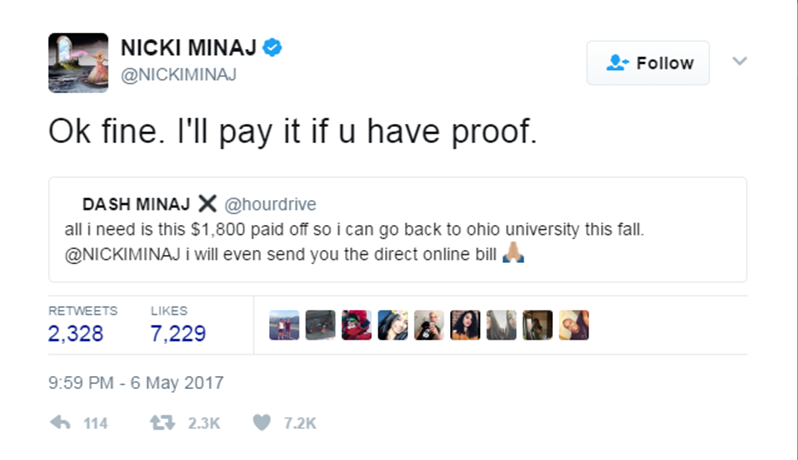Screen dimensions: 798x460
Task: Click the red-toned third liker avatar
Action: coord(356,325)
